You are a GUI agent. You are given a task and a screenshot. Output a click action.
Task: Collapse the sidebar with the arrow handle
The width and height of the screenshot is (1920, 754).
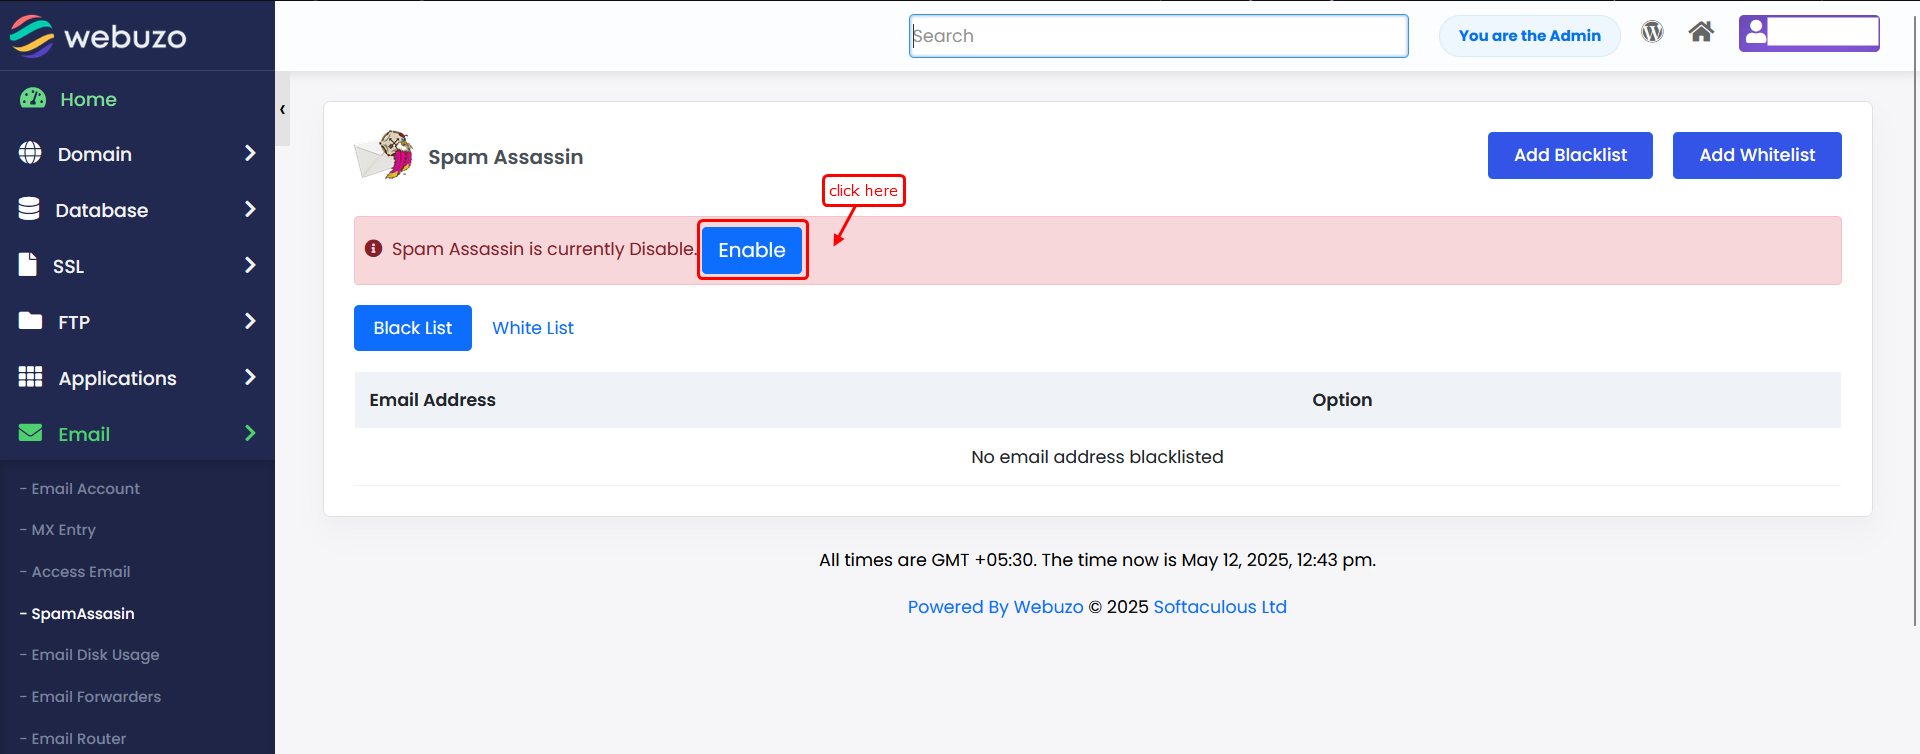[283, 109]
